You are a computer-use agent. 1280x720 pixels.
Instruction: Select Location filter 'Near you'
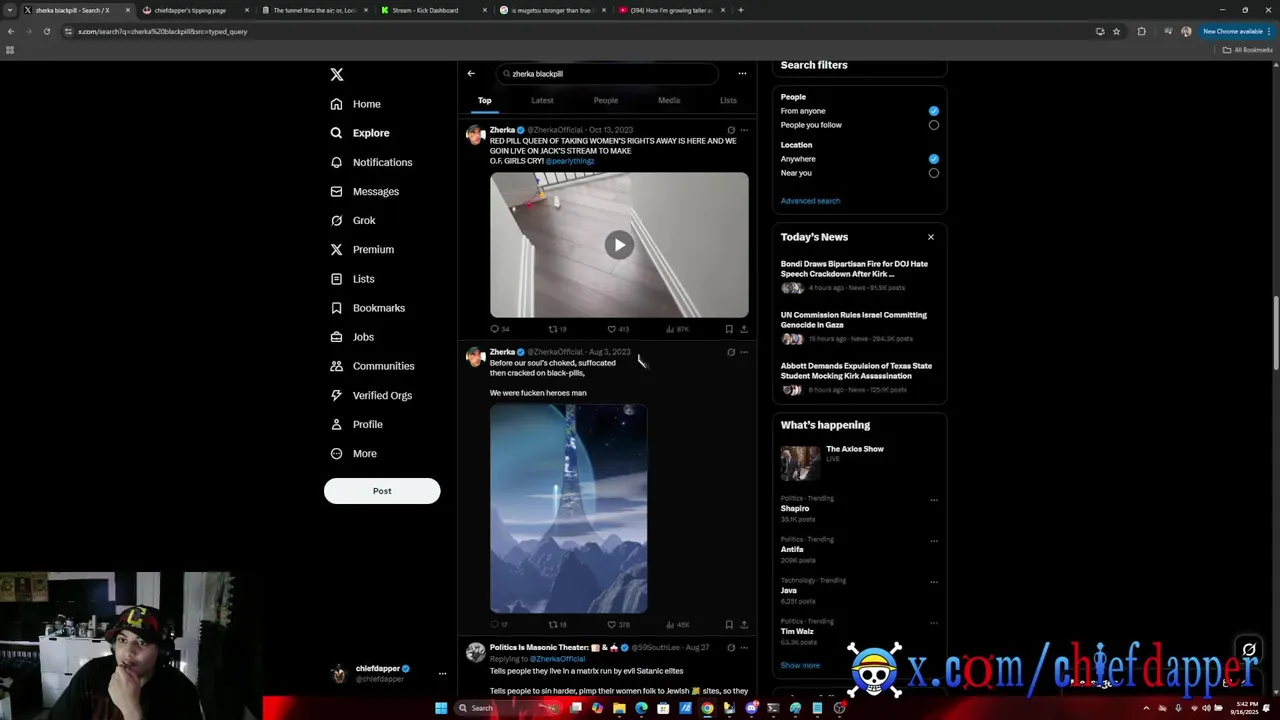click(x=933, y=173)
